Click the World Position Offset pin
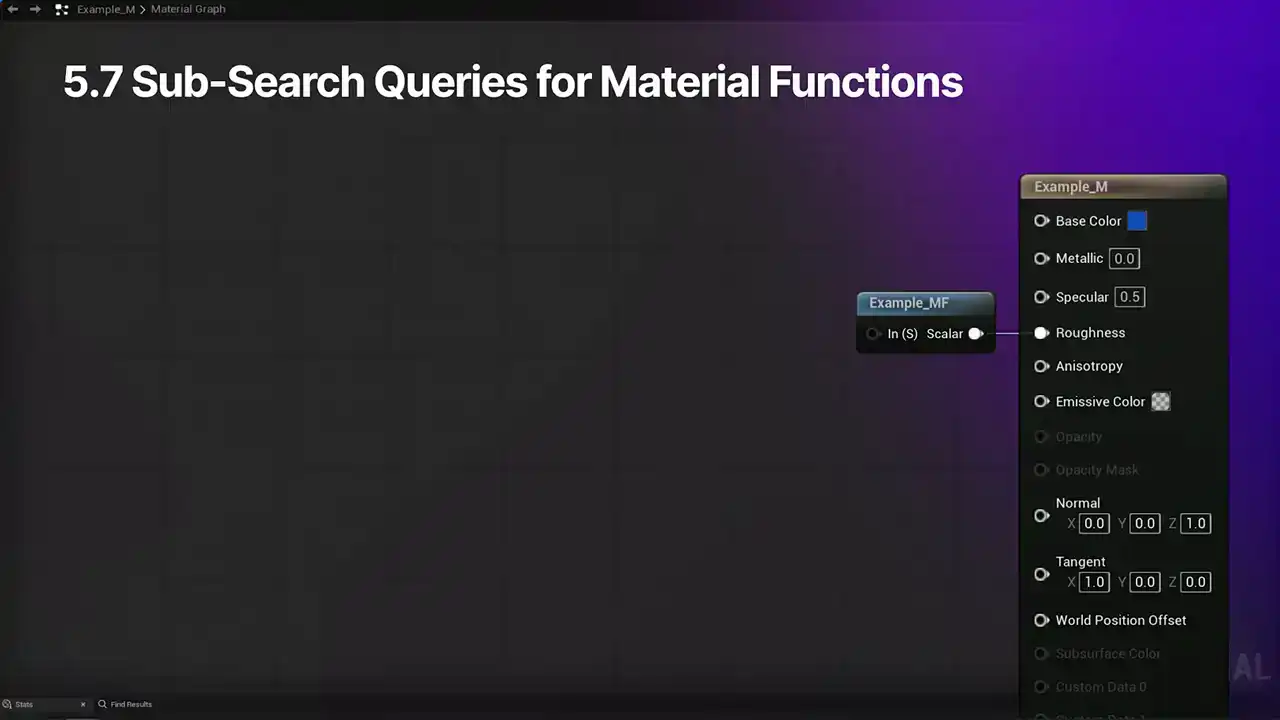Image resolution: width=1280 pixels, height=720 pixels. click(x=1041, y=620)
